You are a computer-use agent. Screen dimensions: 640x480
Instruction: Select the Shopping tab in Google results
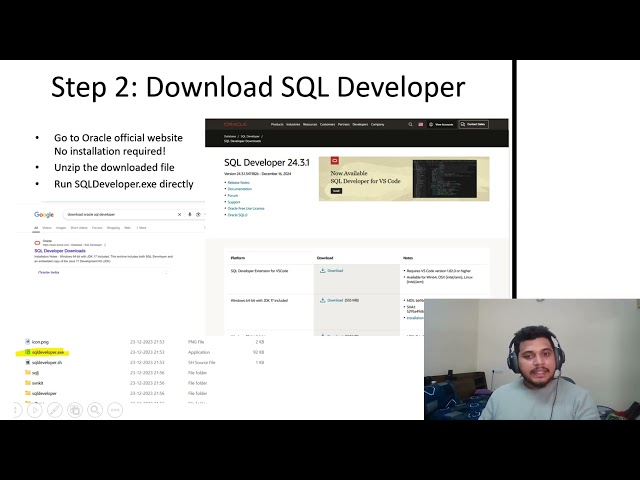click(113, 228)
